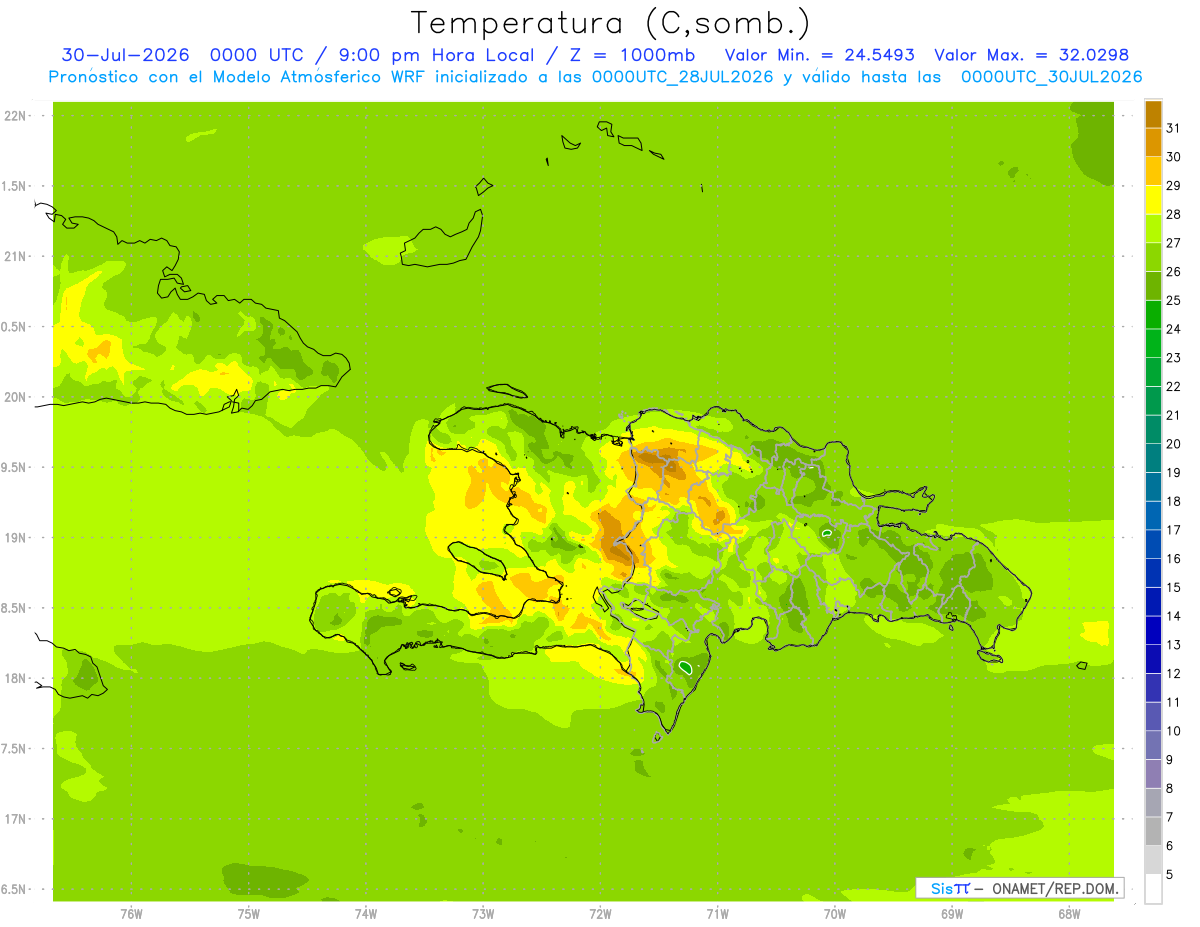Click the '18N' latitude label

[15, 679]
